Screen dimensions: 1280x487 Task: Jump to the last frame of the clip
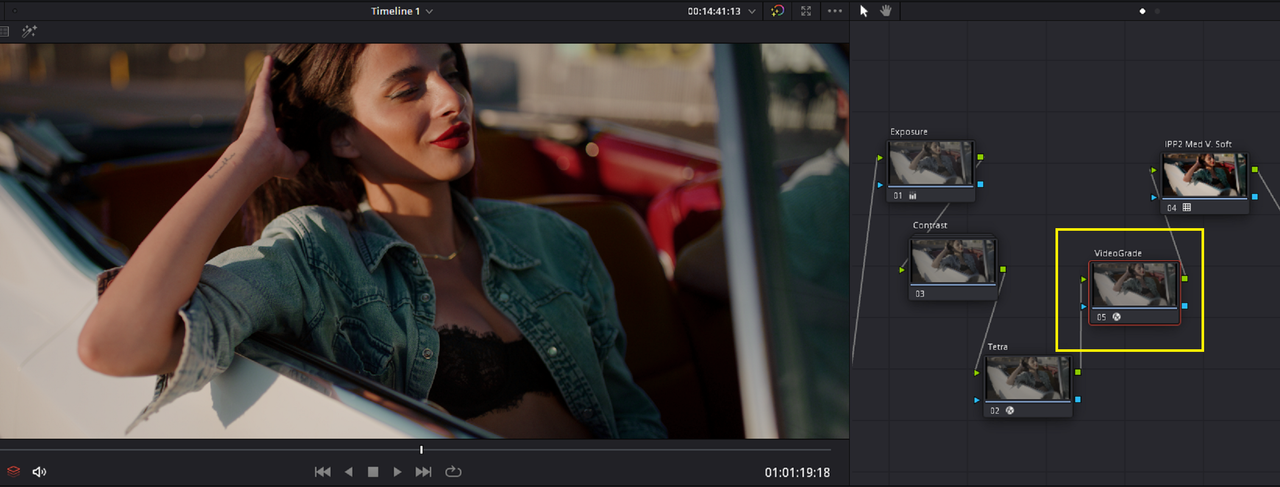[x=424, y=471]
